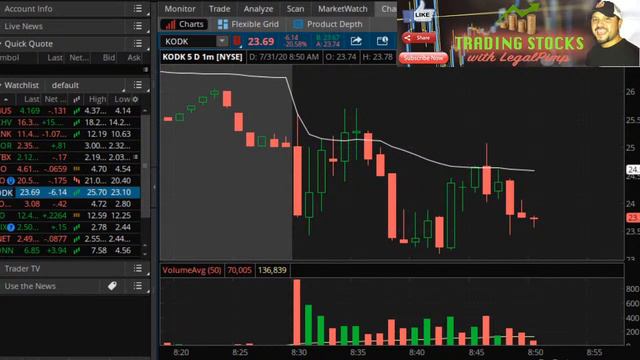Open the Trader TV gadget menu icon
Image resolution: width=640 pixels, height=360 pixels.
click(x=138, y=268)
